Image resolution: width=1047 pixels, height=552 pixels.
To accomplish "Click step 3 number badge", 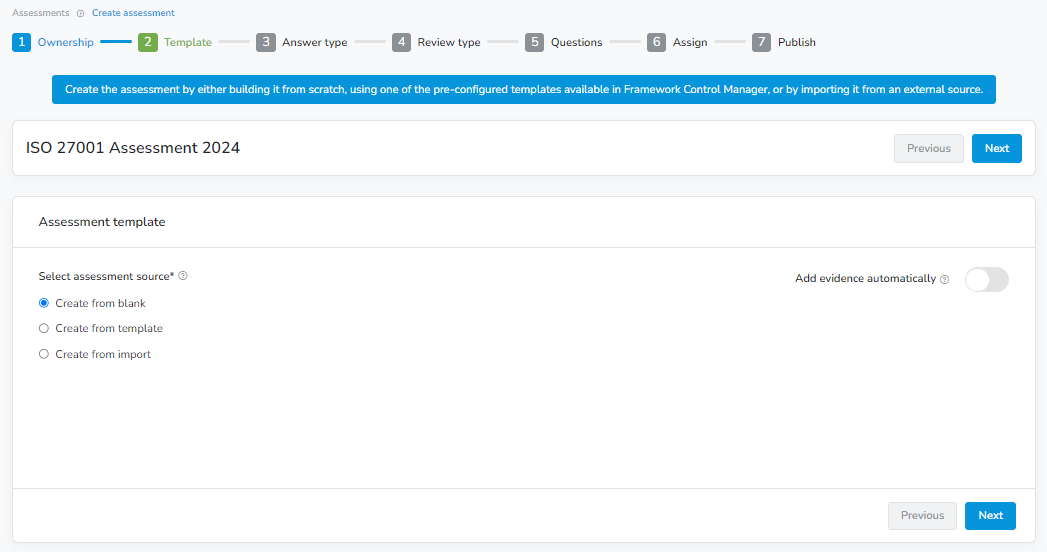I will pyautogui.click(x=265, y=42).
